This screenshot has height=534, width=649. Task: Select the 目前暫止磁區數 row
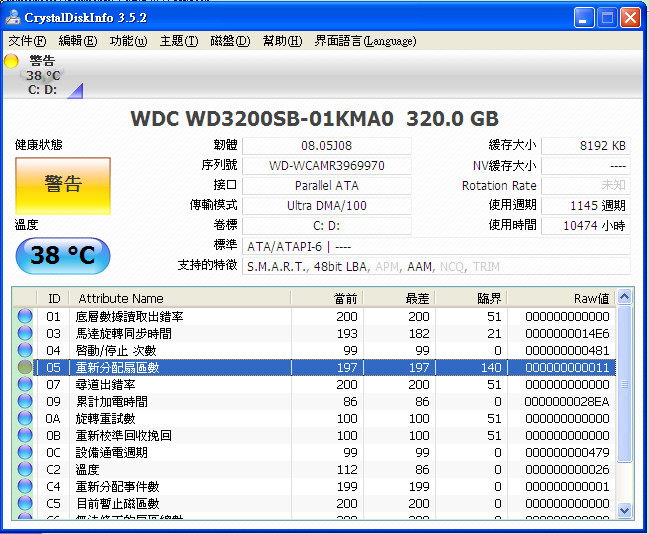pos(315,503)
